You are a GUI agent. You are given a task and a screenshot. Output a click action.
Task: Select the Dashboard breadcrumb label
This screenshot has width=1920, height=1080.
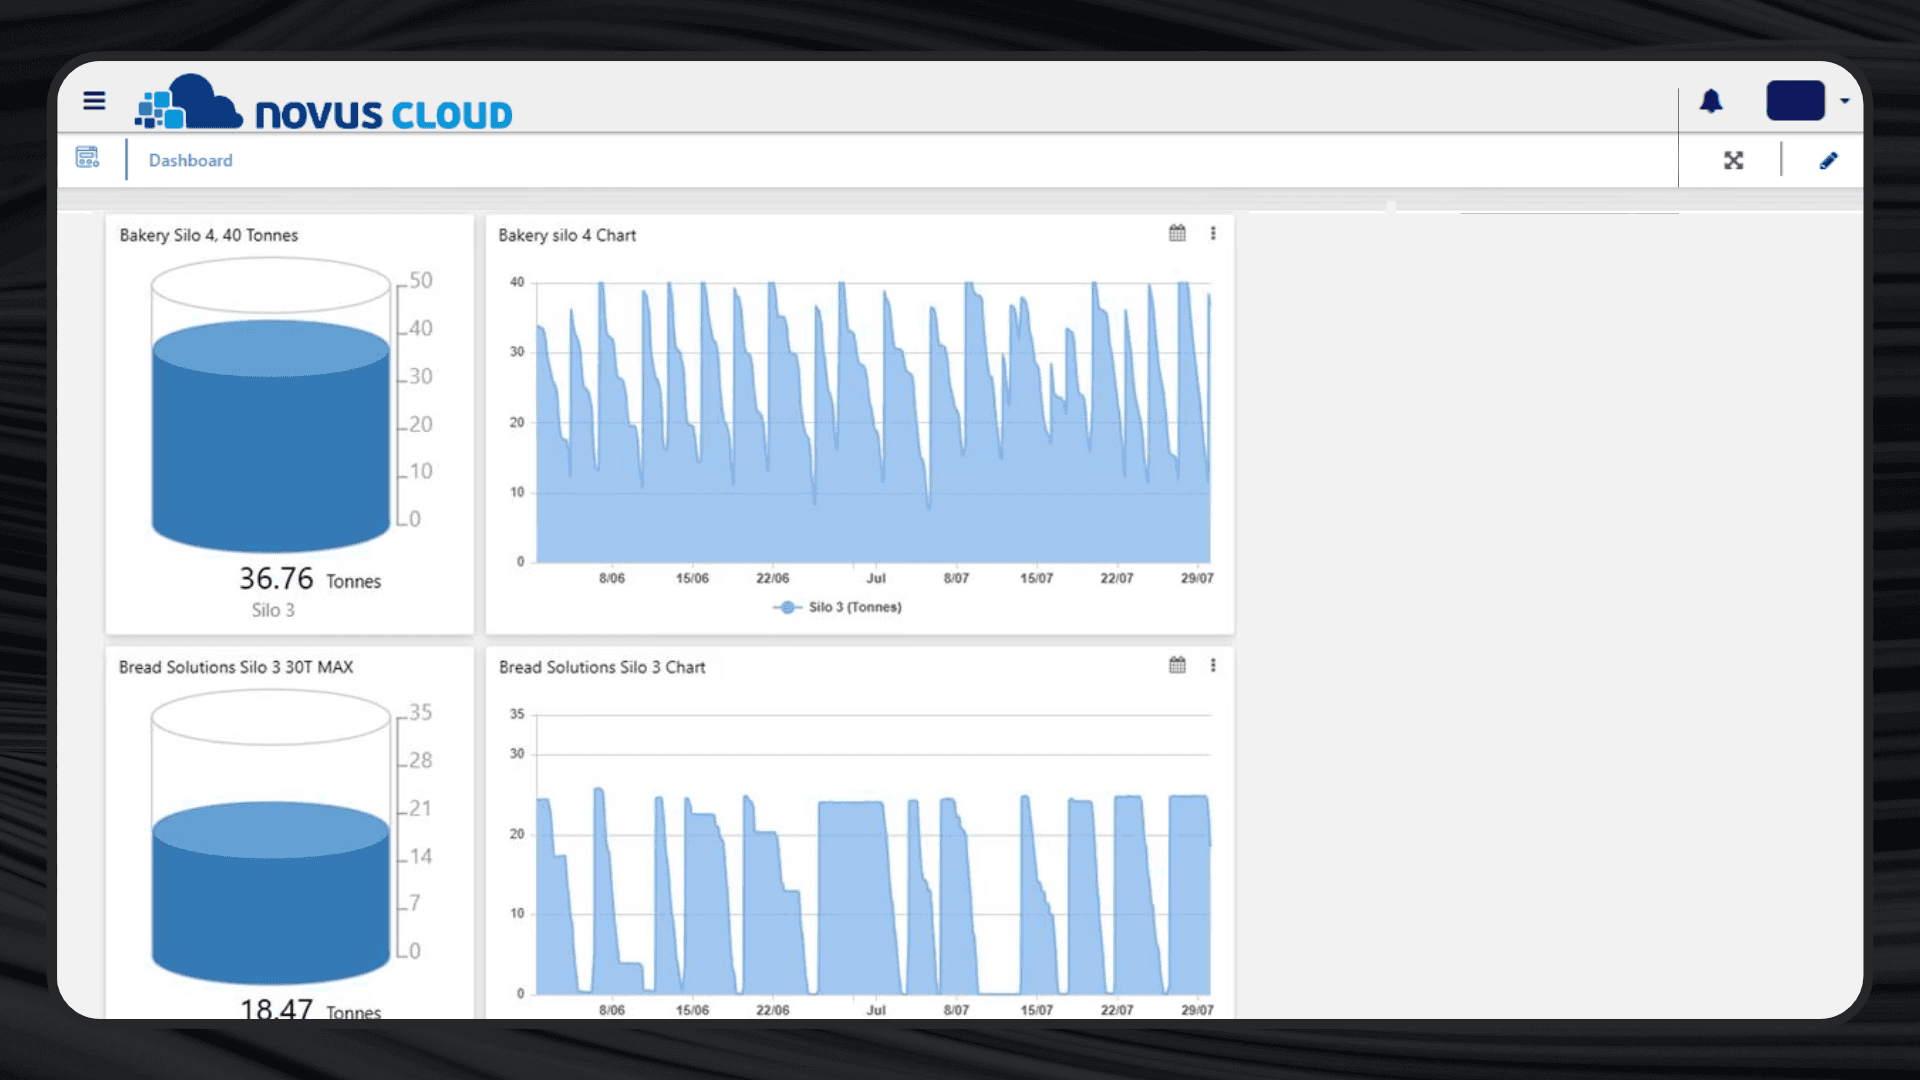coord(190,160)
